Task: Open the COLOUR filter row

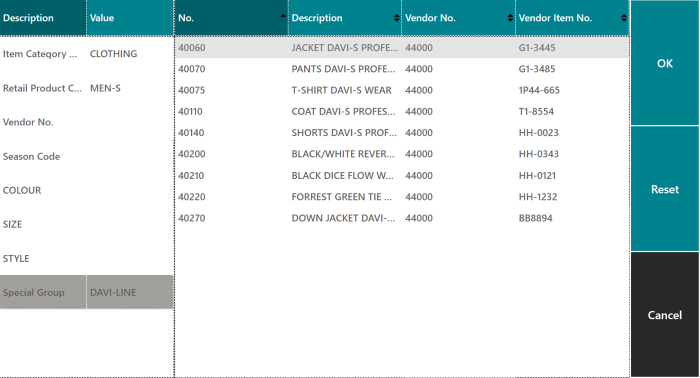Action: click(87, 190)
